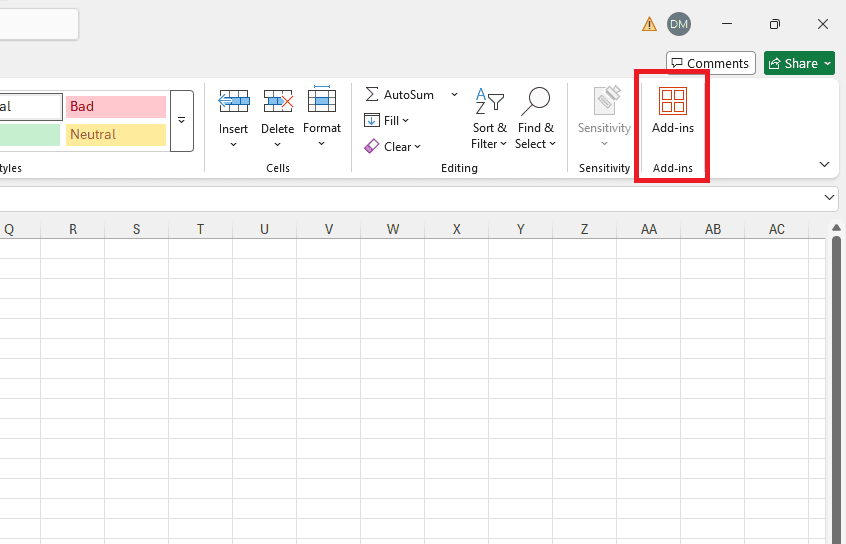846x544 pixels.
Task: Select column S header
Action: [137, 229]
